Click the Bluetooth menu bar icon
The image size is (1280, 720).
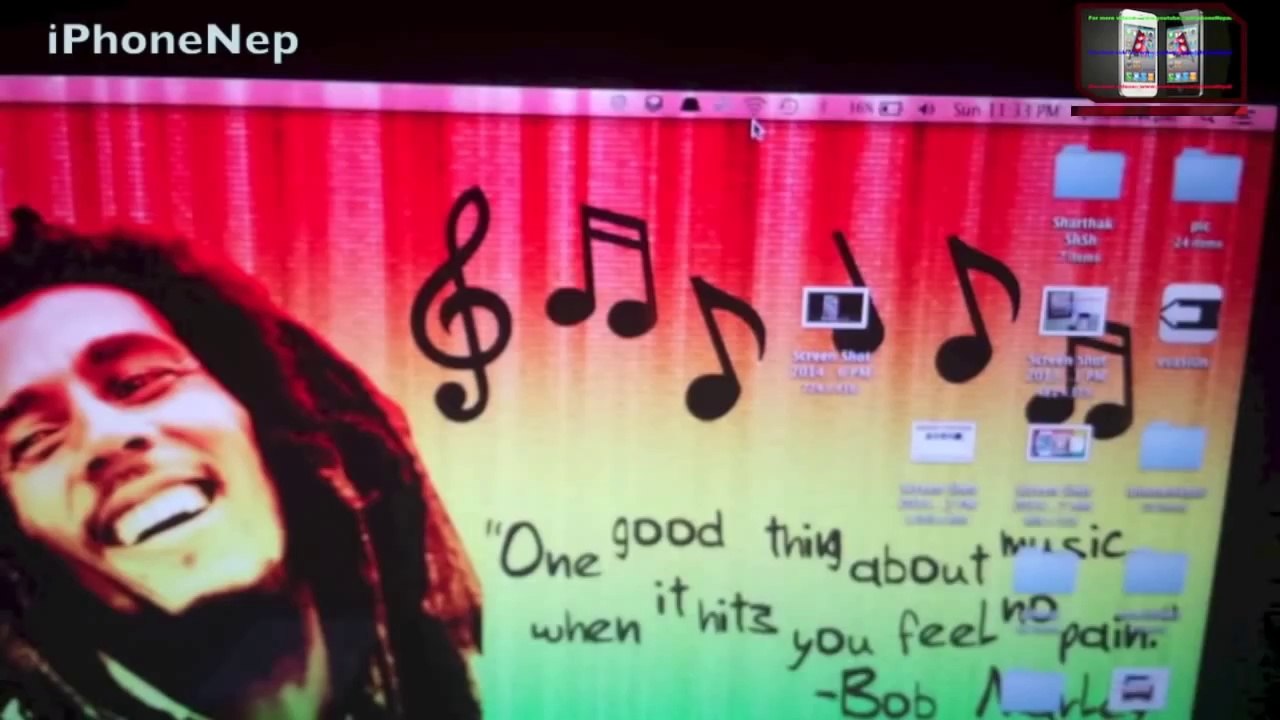[x=823, y=107]
